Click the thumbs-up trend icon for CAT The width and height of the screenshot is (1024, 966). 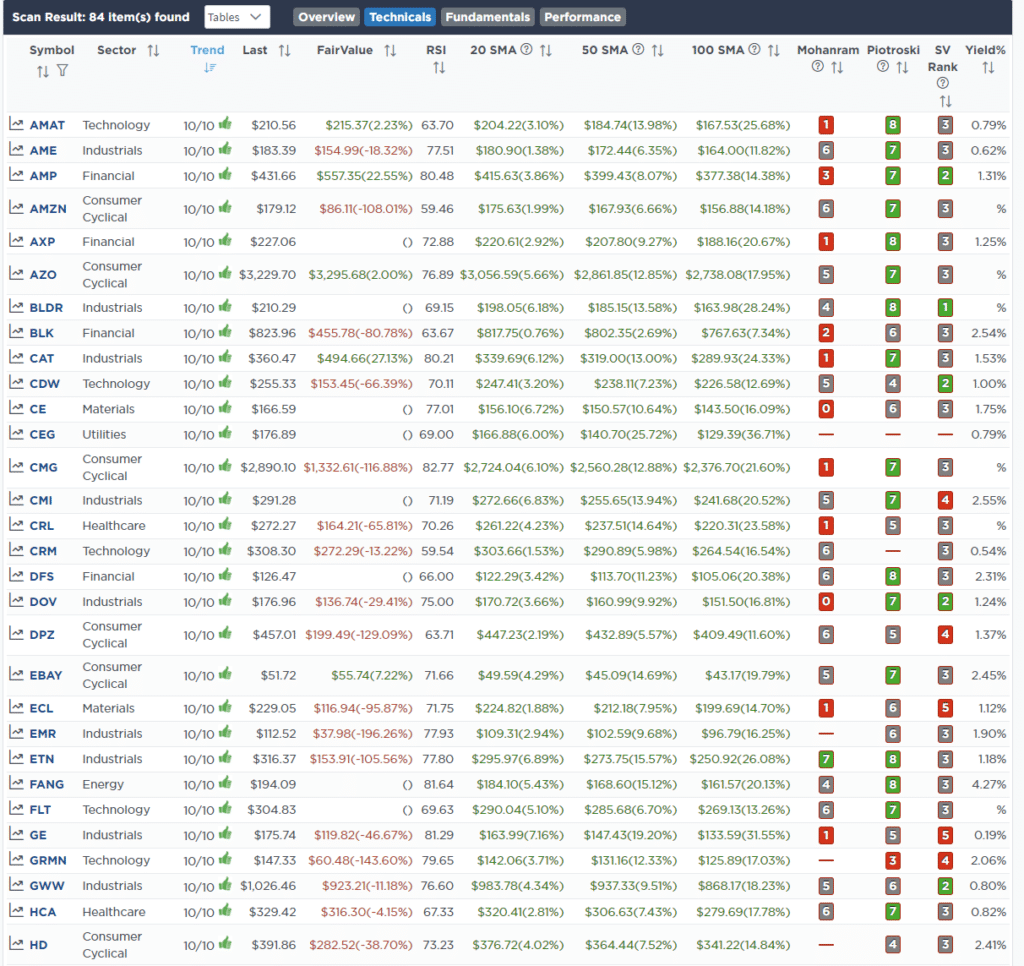(x=225, y=357)
